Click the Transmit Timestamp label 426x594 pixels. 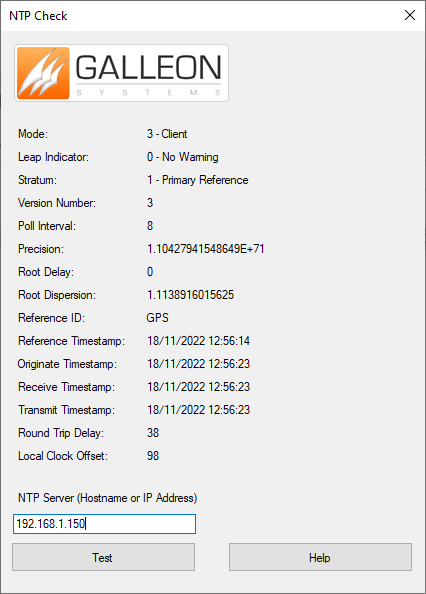66,410
